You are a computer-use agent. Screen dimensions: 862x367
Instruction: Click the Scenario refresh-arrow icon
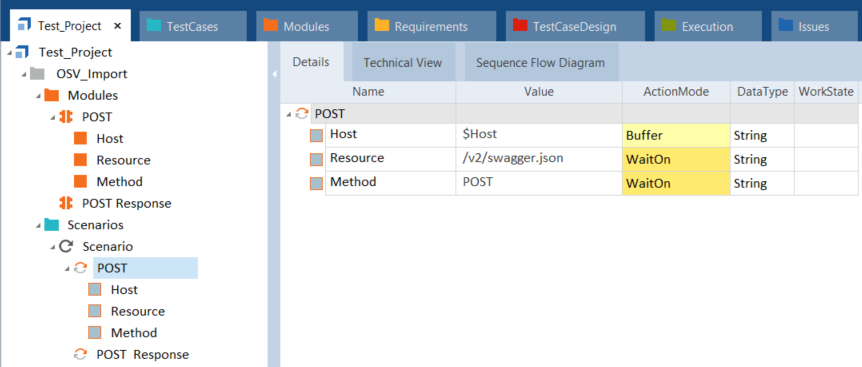click(x=66, y=246)
